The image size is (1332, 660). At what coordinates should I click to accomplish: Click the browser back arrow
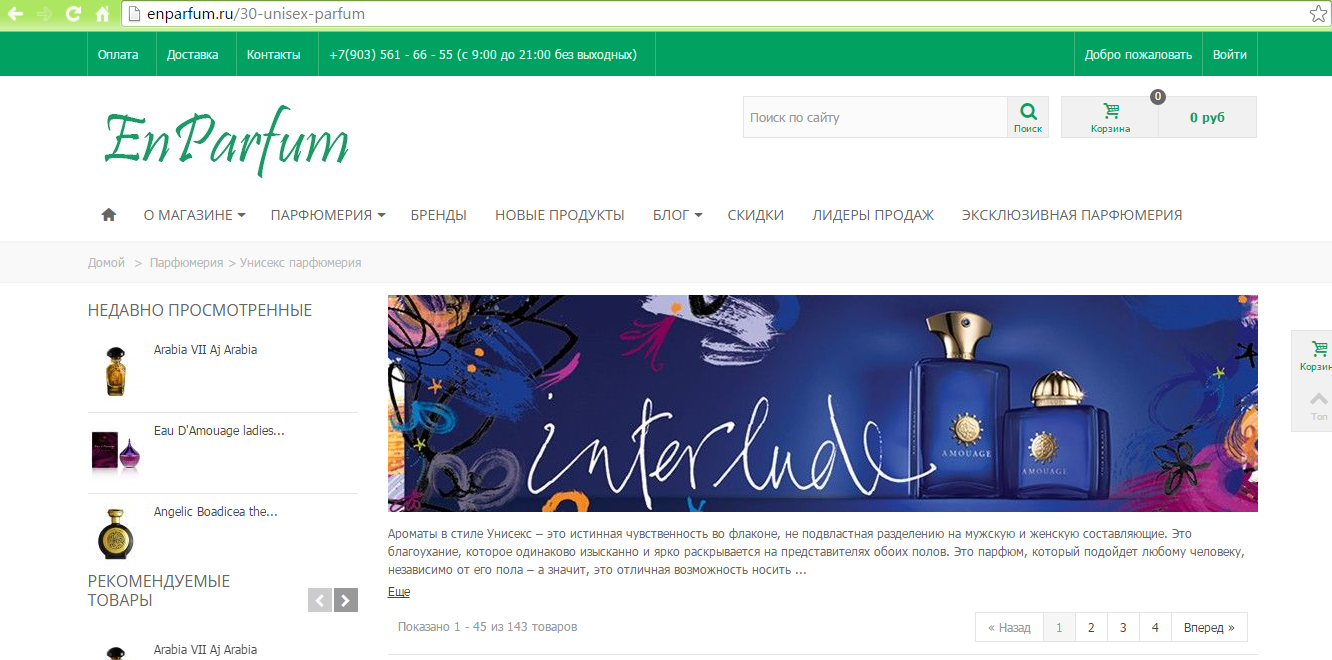[x=15, y=14]
